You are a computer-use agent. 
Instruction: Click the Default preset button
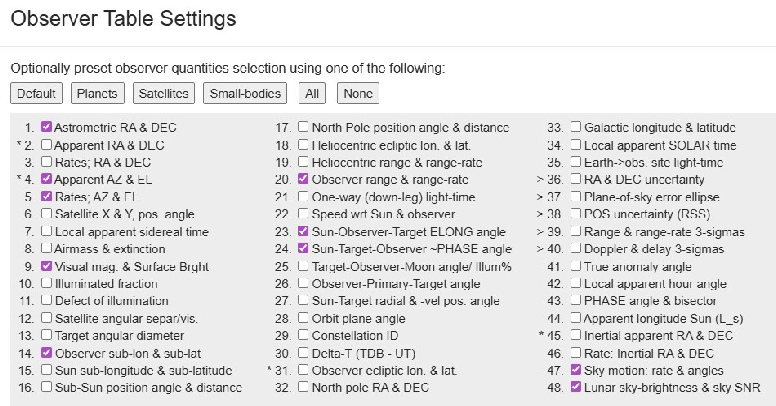click(36, 93)
